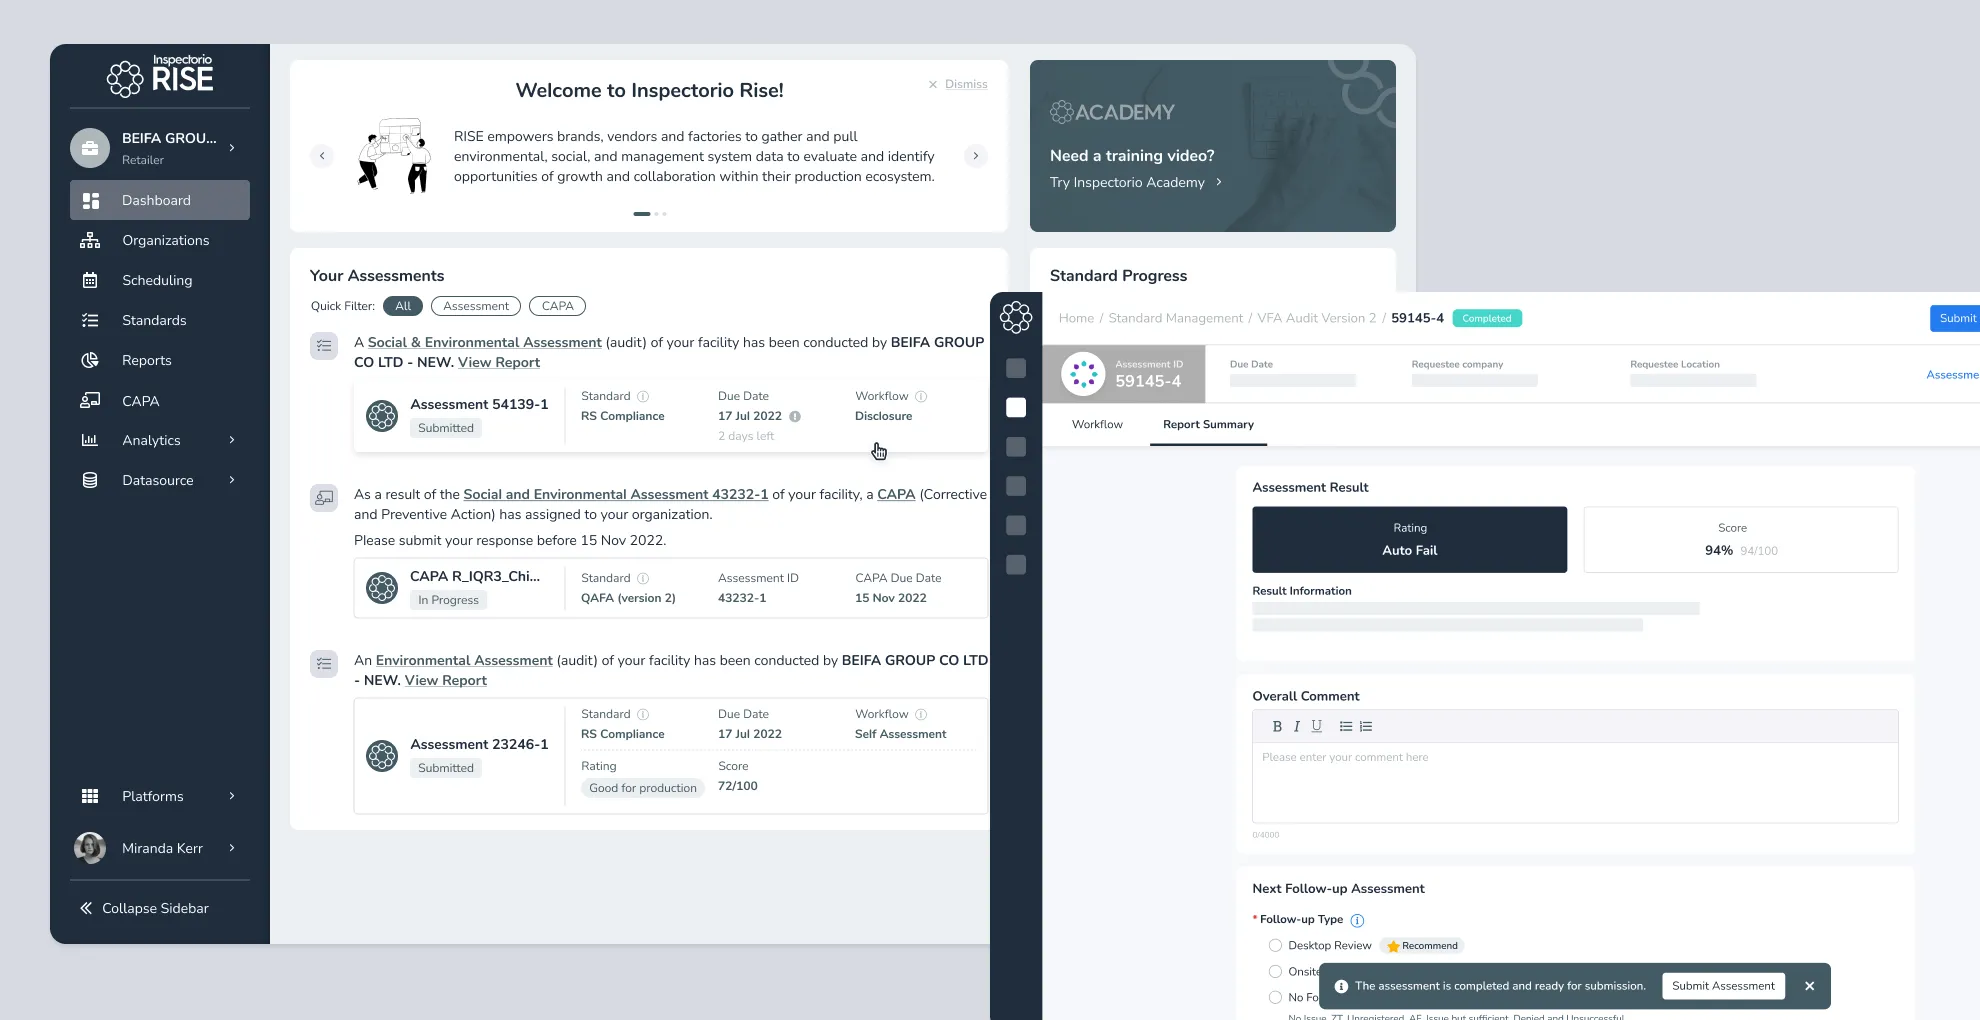Apply the Assessment quick filter
This screenshot has height=1020, width=1980.
(476, 306)
